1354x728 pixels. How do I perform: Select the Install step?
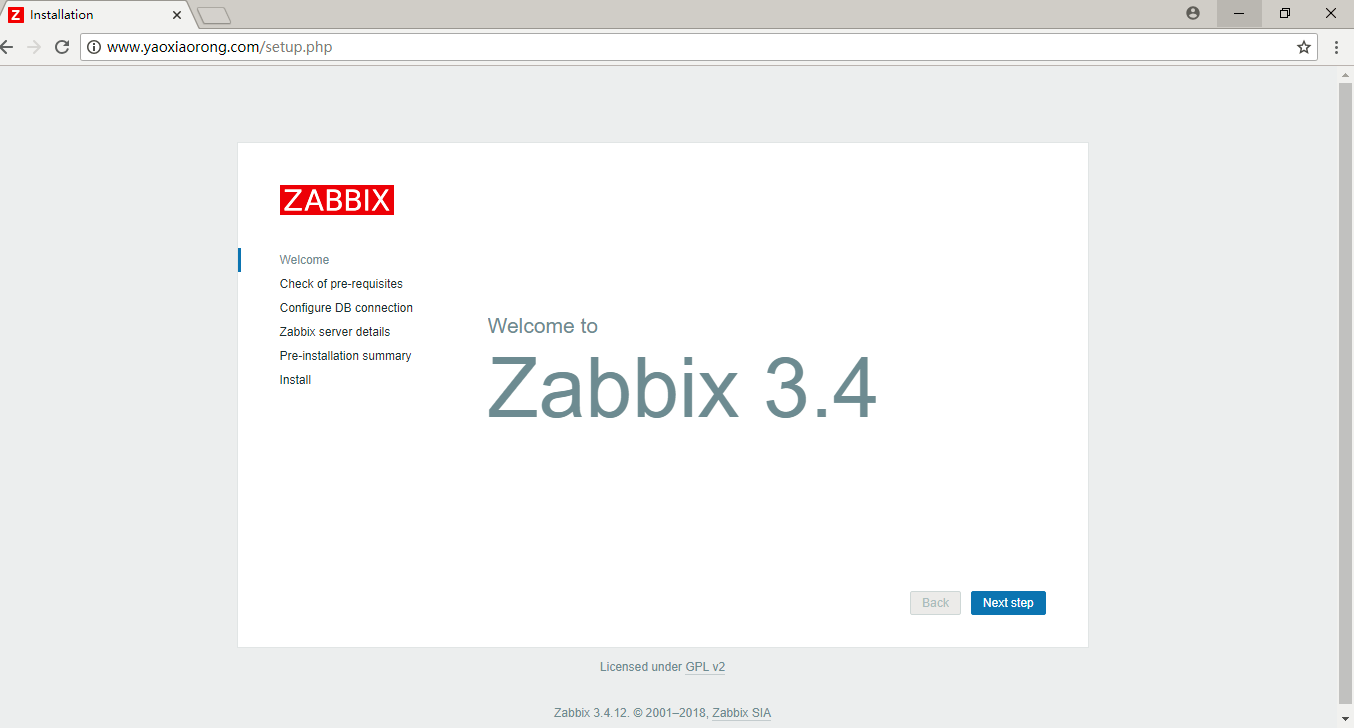(x=295, y=380)
